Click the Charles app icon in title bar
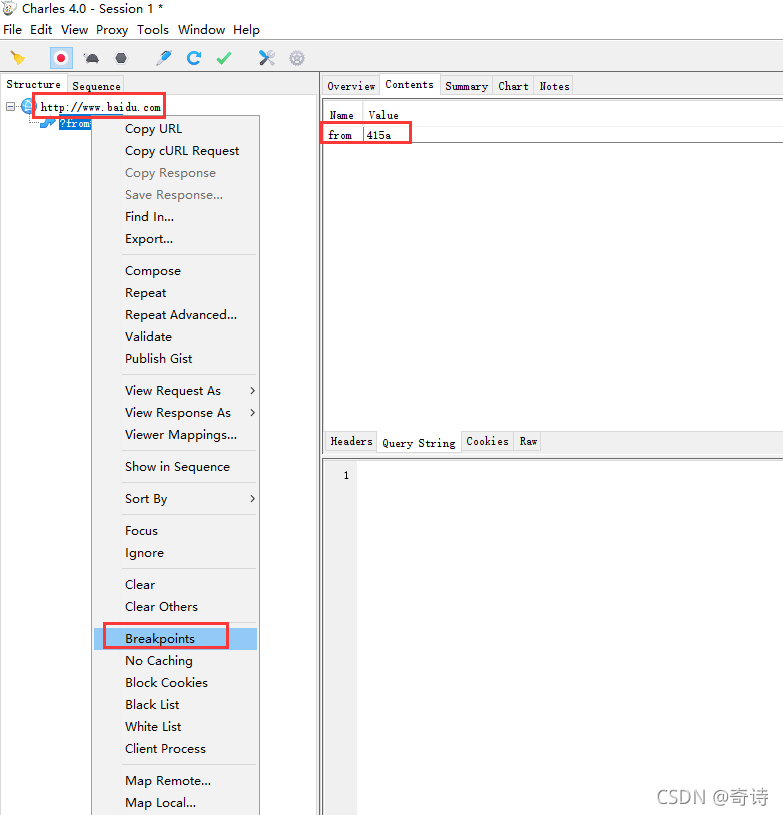The width and height of the screenshot is (783, 815). (9, 8)
